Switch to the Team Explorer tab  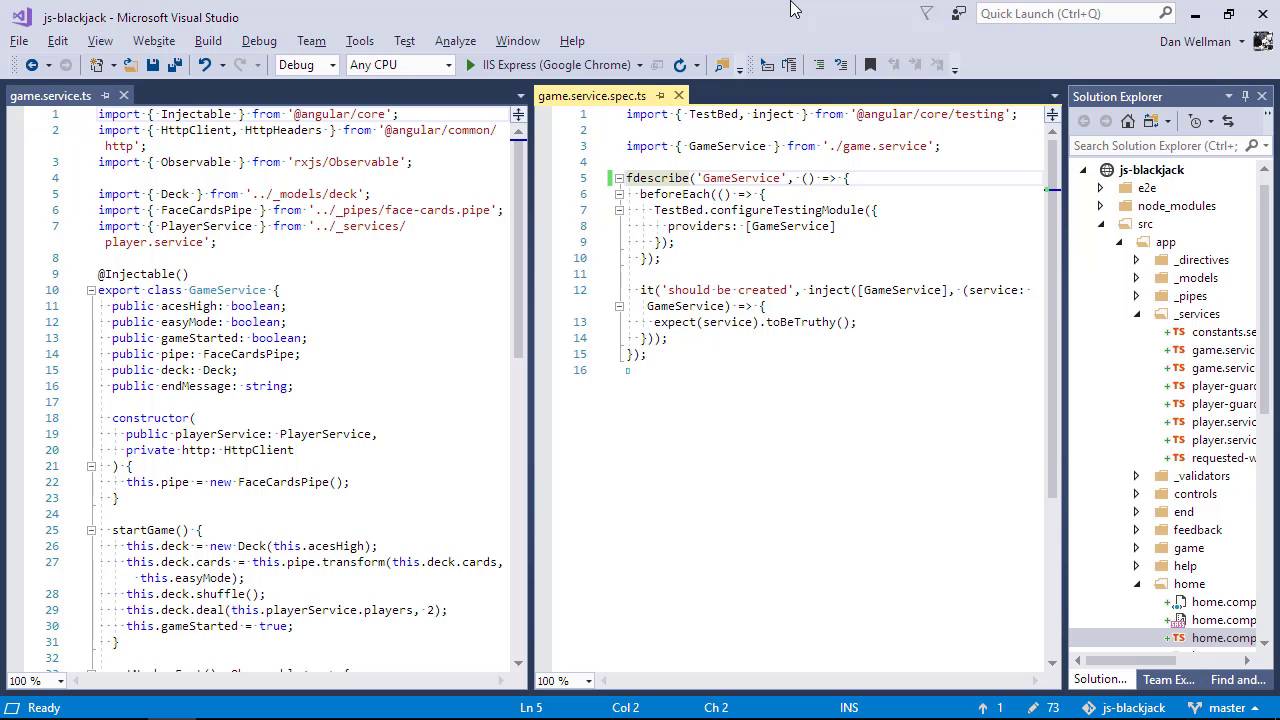pos(1168,679)
